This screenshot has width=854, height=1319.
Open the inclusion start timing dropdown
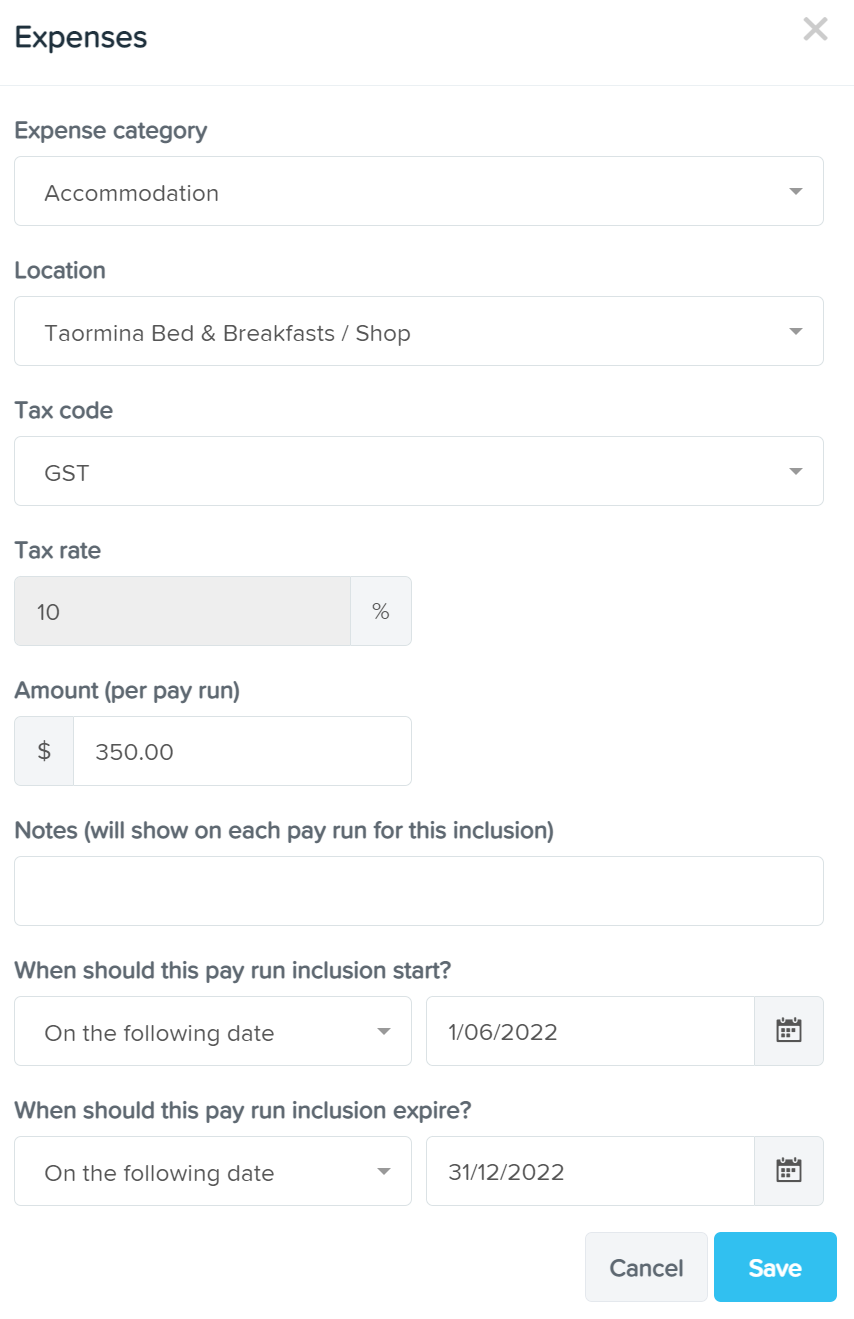point(213,1031)
